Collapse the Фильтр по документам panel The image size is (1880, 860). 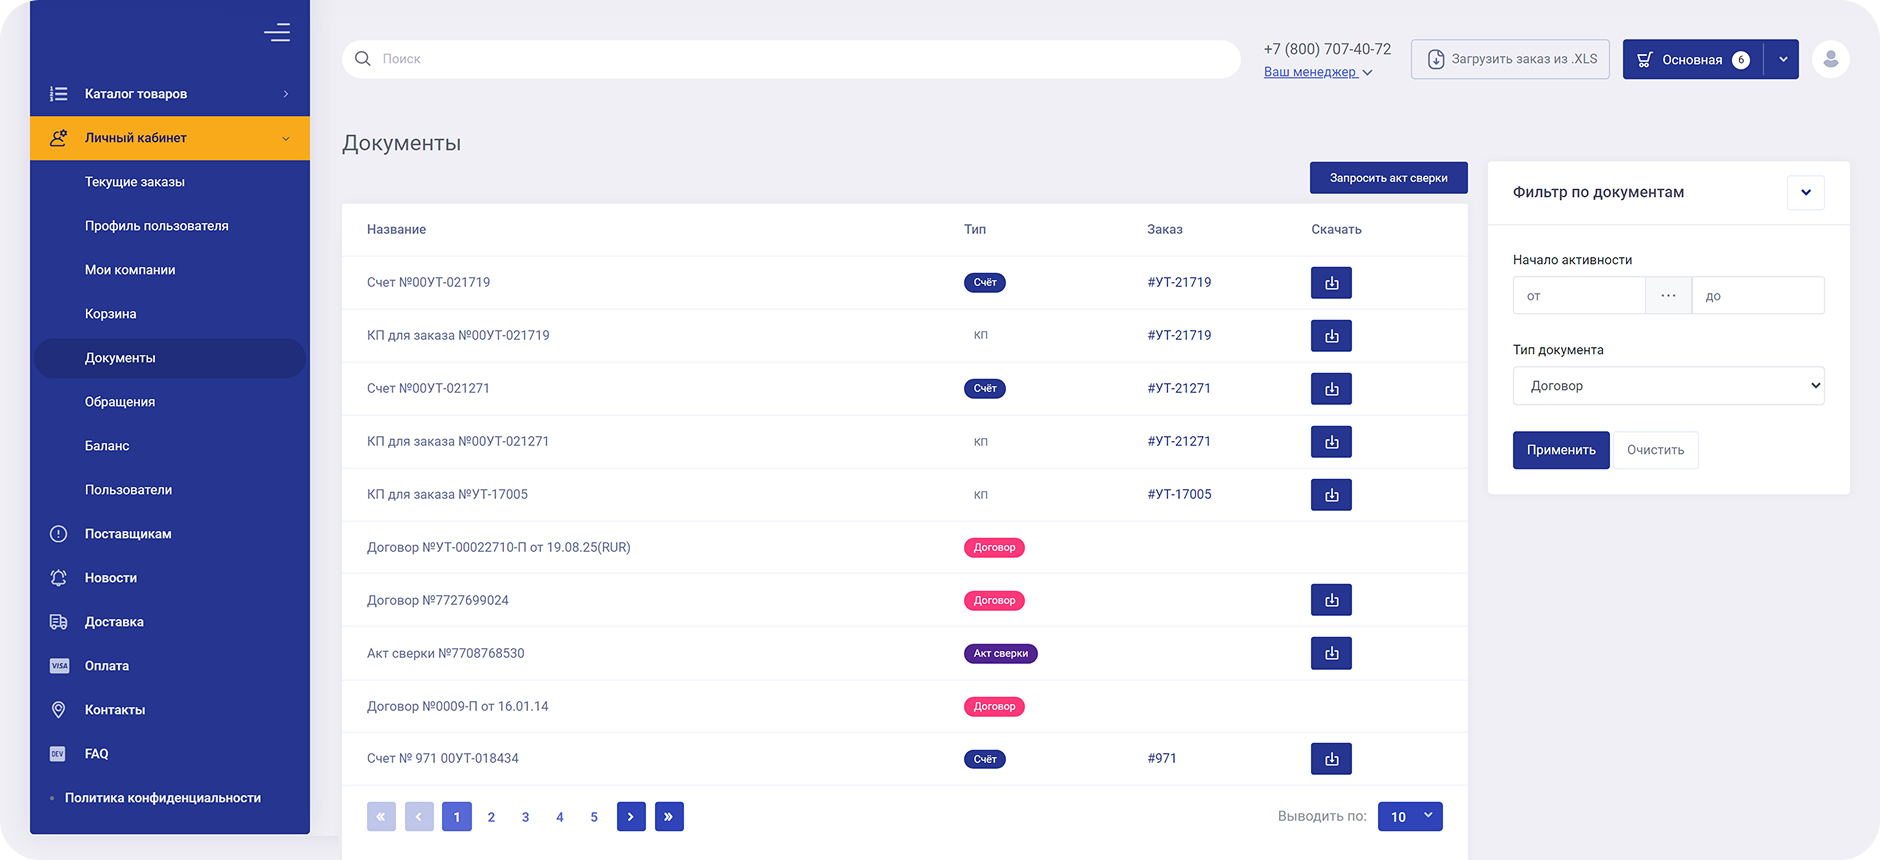click(x=1805, y=193)
